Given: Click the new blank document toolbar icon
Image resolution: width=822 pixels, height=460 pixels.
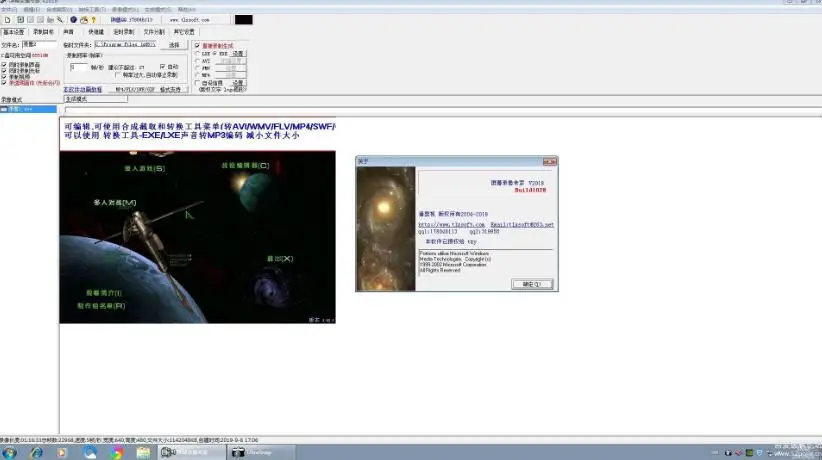Looking at the screenshot, I should (x=7, y=20).
